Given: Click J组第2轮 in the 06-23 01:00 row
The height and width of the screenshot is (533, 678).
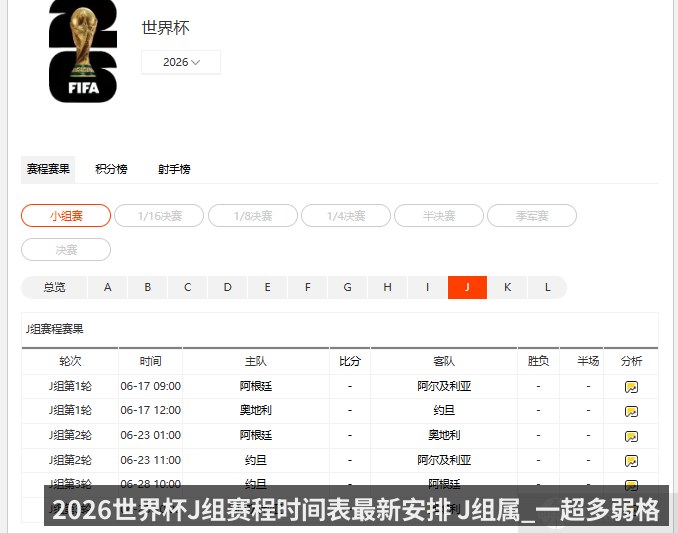Looking at the screenshot, I should pos(70,435).
